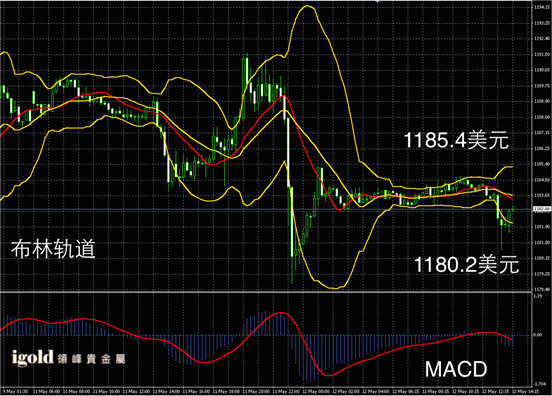Click the 1185.40 price axis tick
The image size is (552, 396).
pyautogui.click(x=541, y=164)
